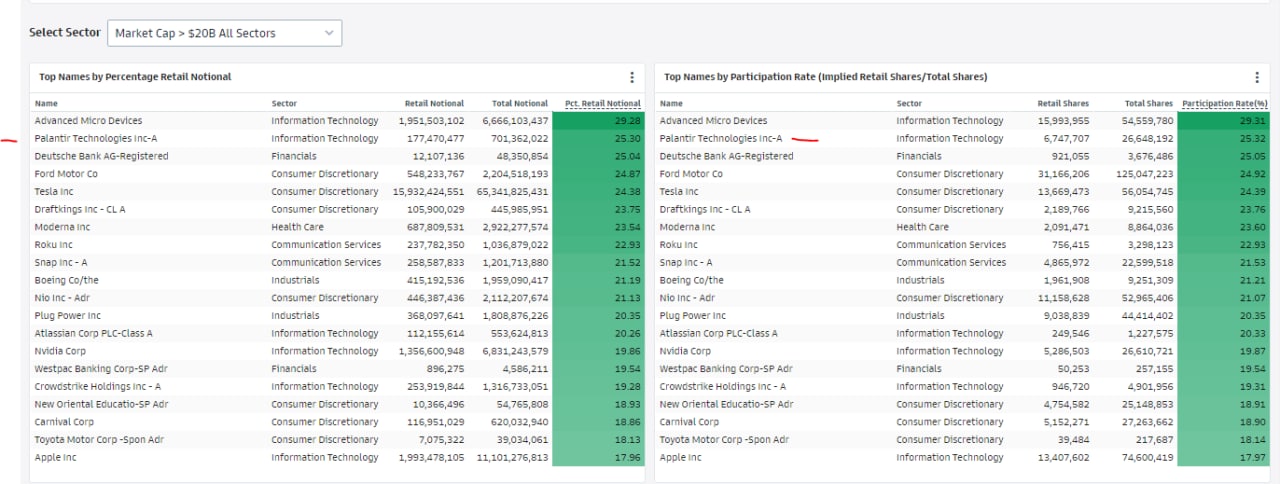1280x484 pixels.
Task: Select Ford Motor Co in right table
Action: point(691,174)
